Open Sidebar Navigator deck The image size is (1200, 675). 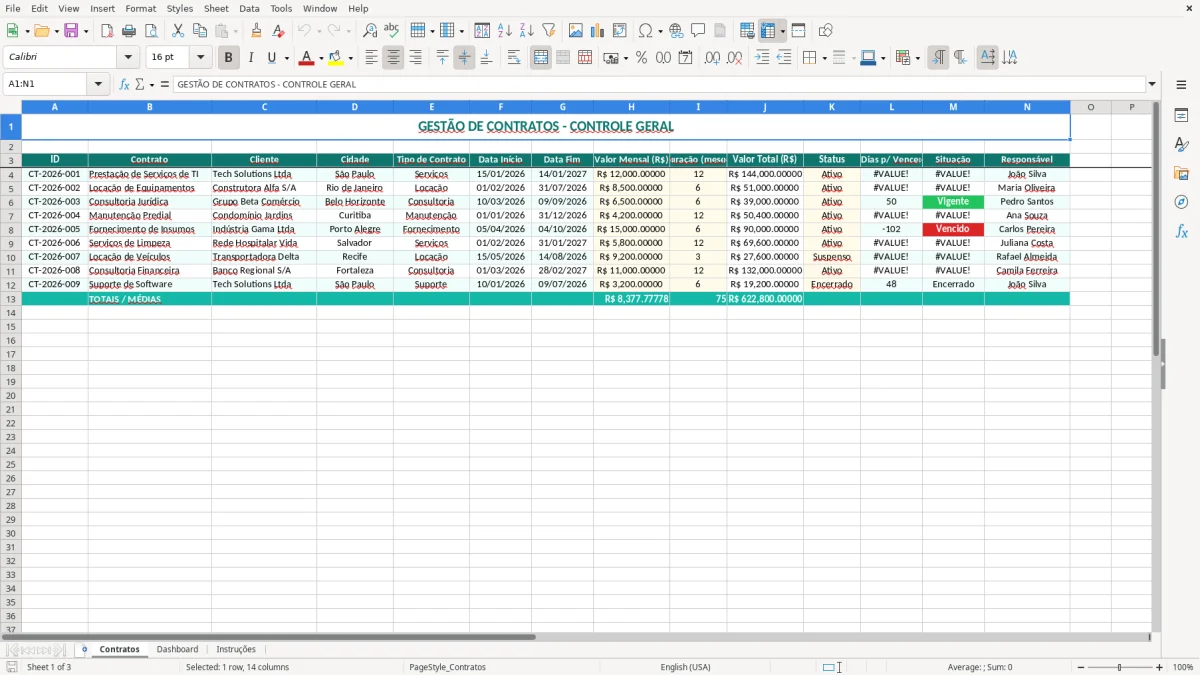1181,203
